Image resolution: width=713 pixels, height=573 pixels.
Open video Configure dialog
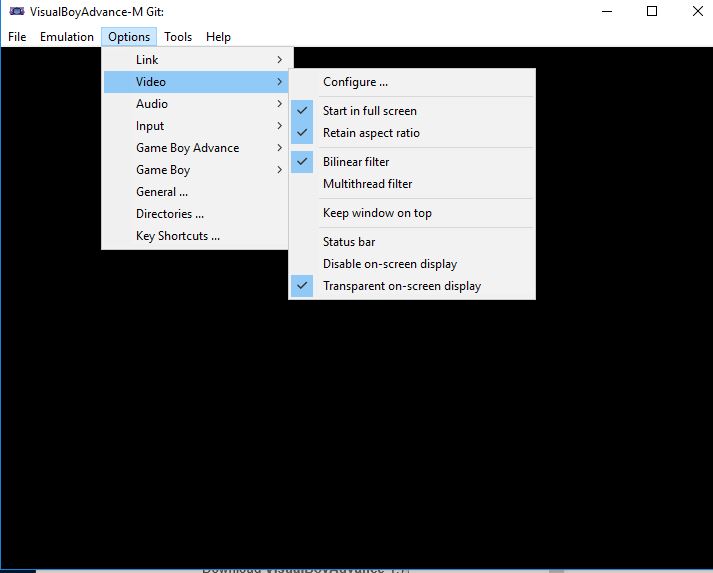412,82
